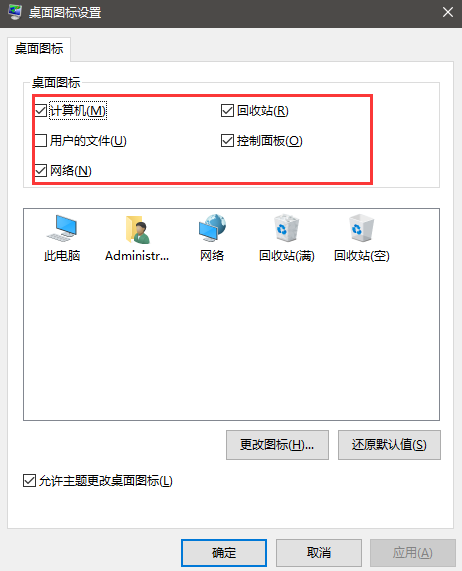Viewport: 462px width, 571px height.
Task: Enable the 用户的文件(U) checkbox
Action: [41, 140]
